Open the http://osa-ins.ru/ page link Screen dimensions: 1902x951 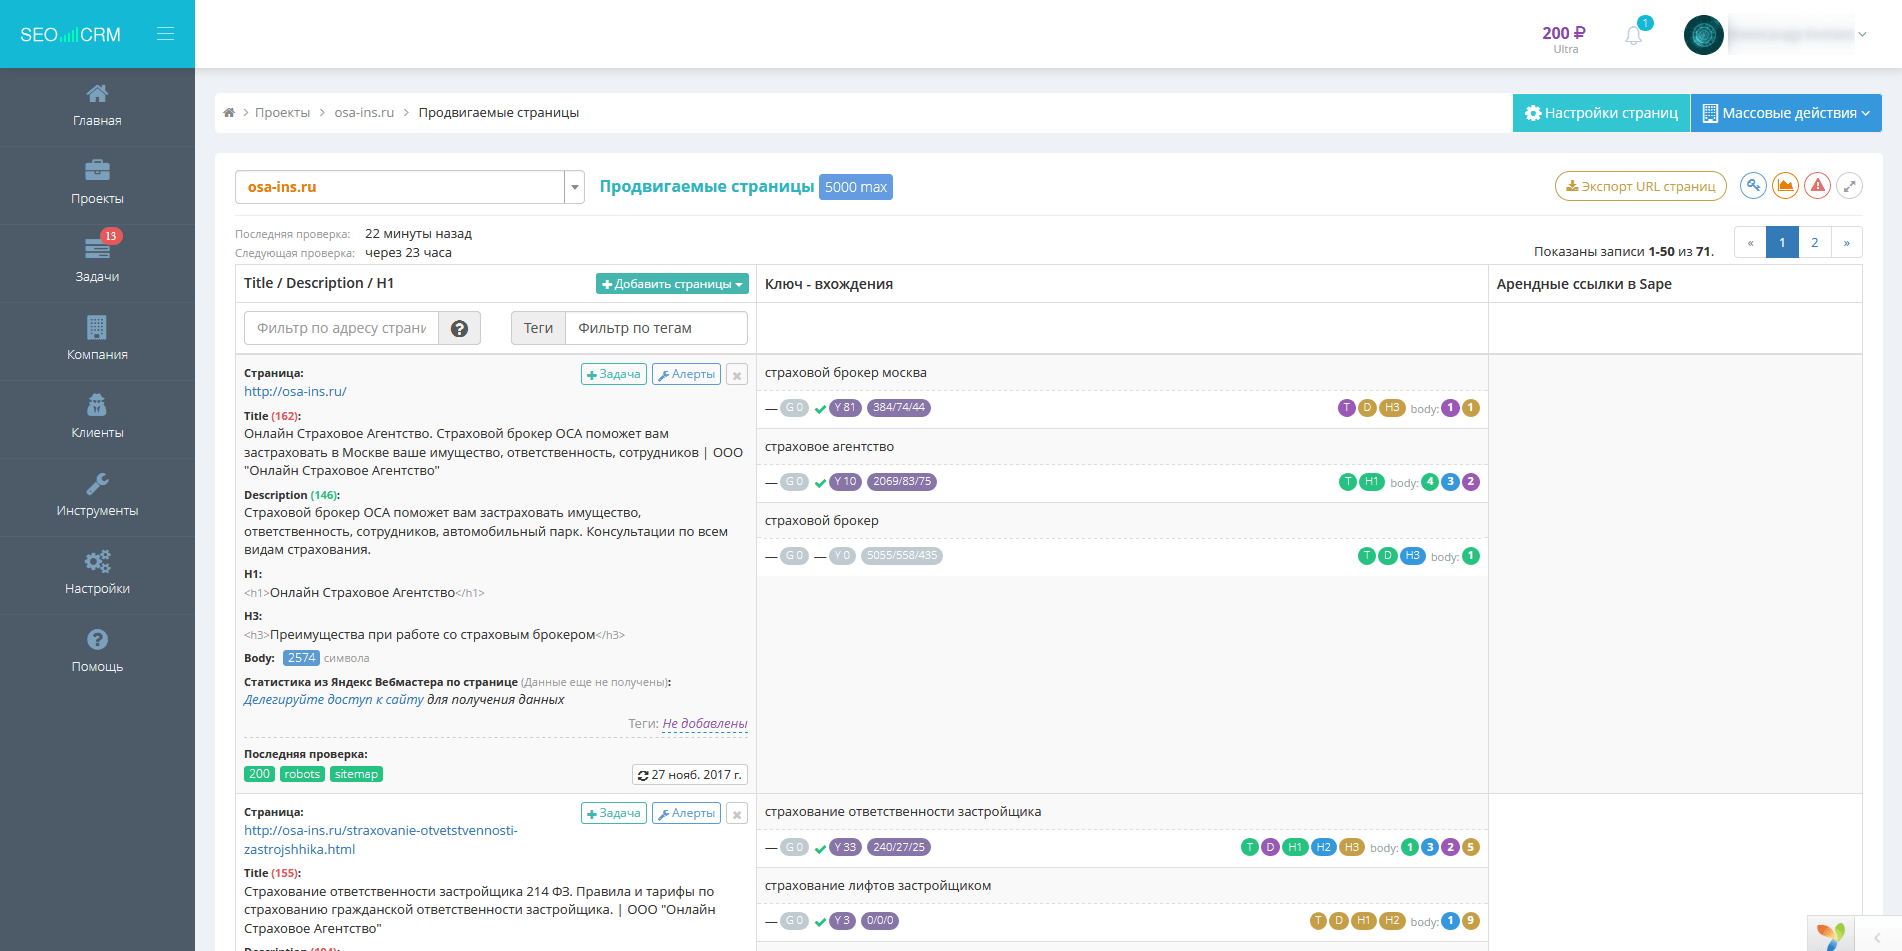click(x=295, y=392)
